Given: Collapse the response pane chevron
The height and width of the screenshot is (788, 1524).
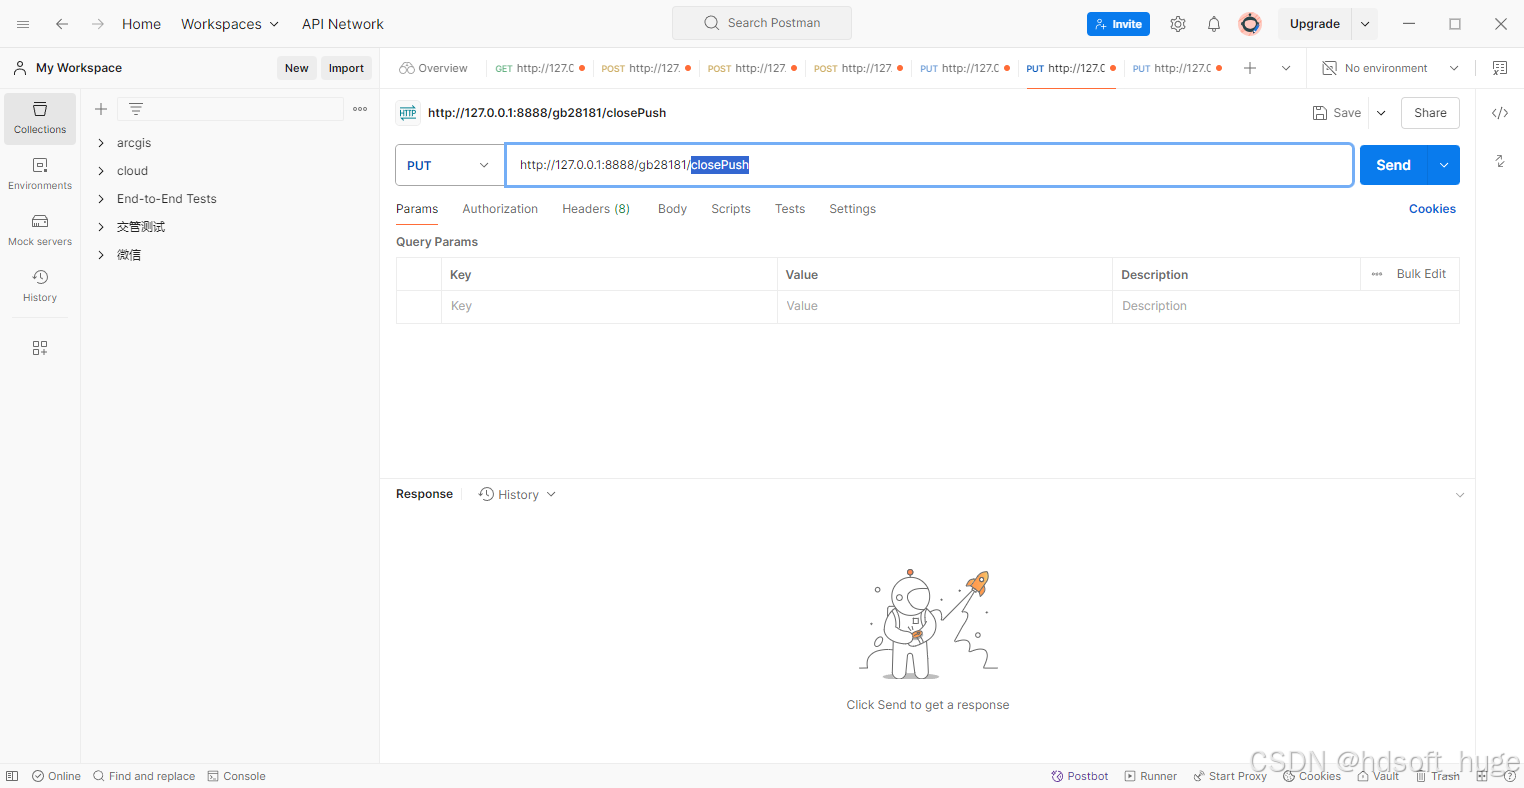Looking at the screenshot, I should tap(1460, 495).
